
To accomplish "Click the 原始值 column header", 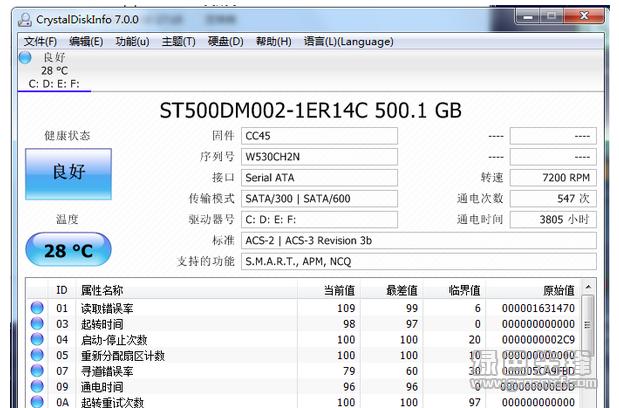I will [x=534, y=290].
